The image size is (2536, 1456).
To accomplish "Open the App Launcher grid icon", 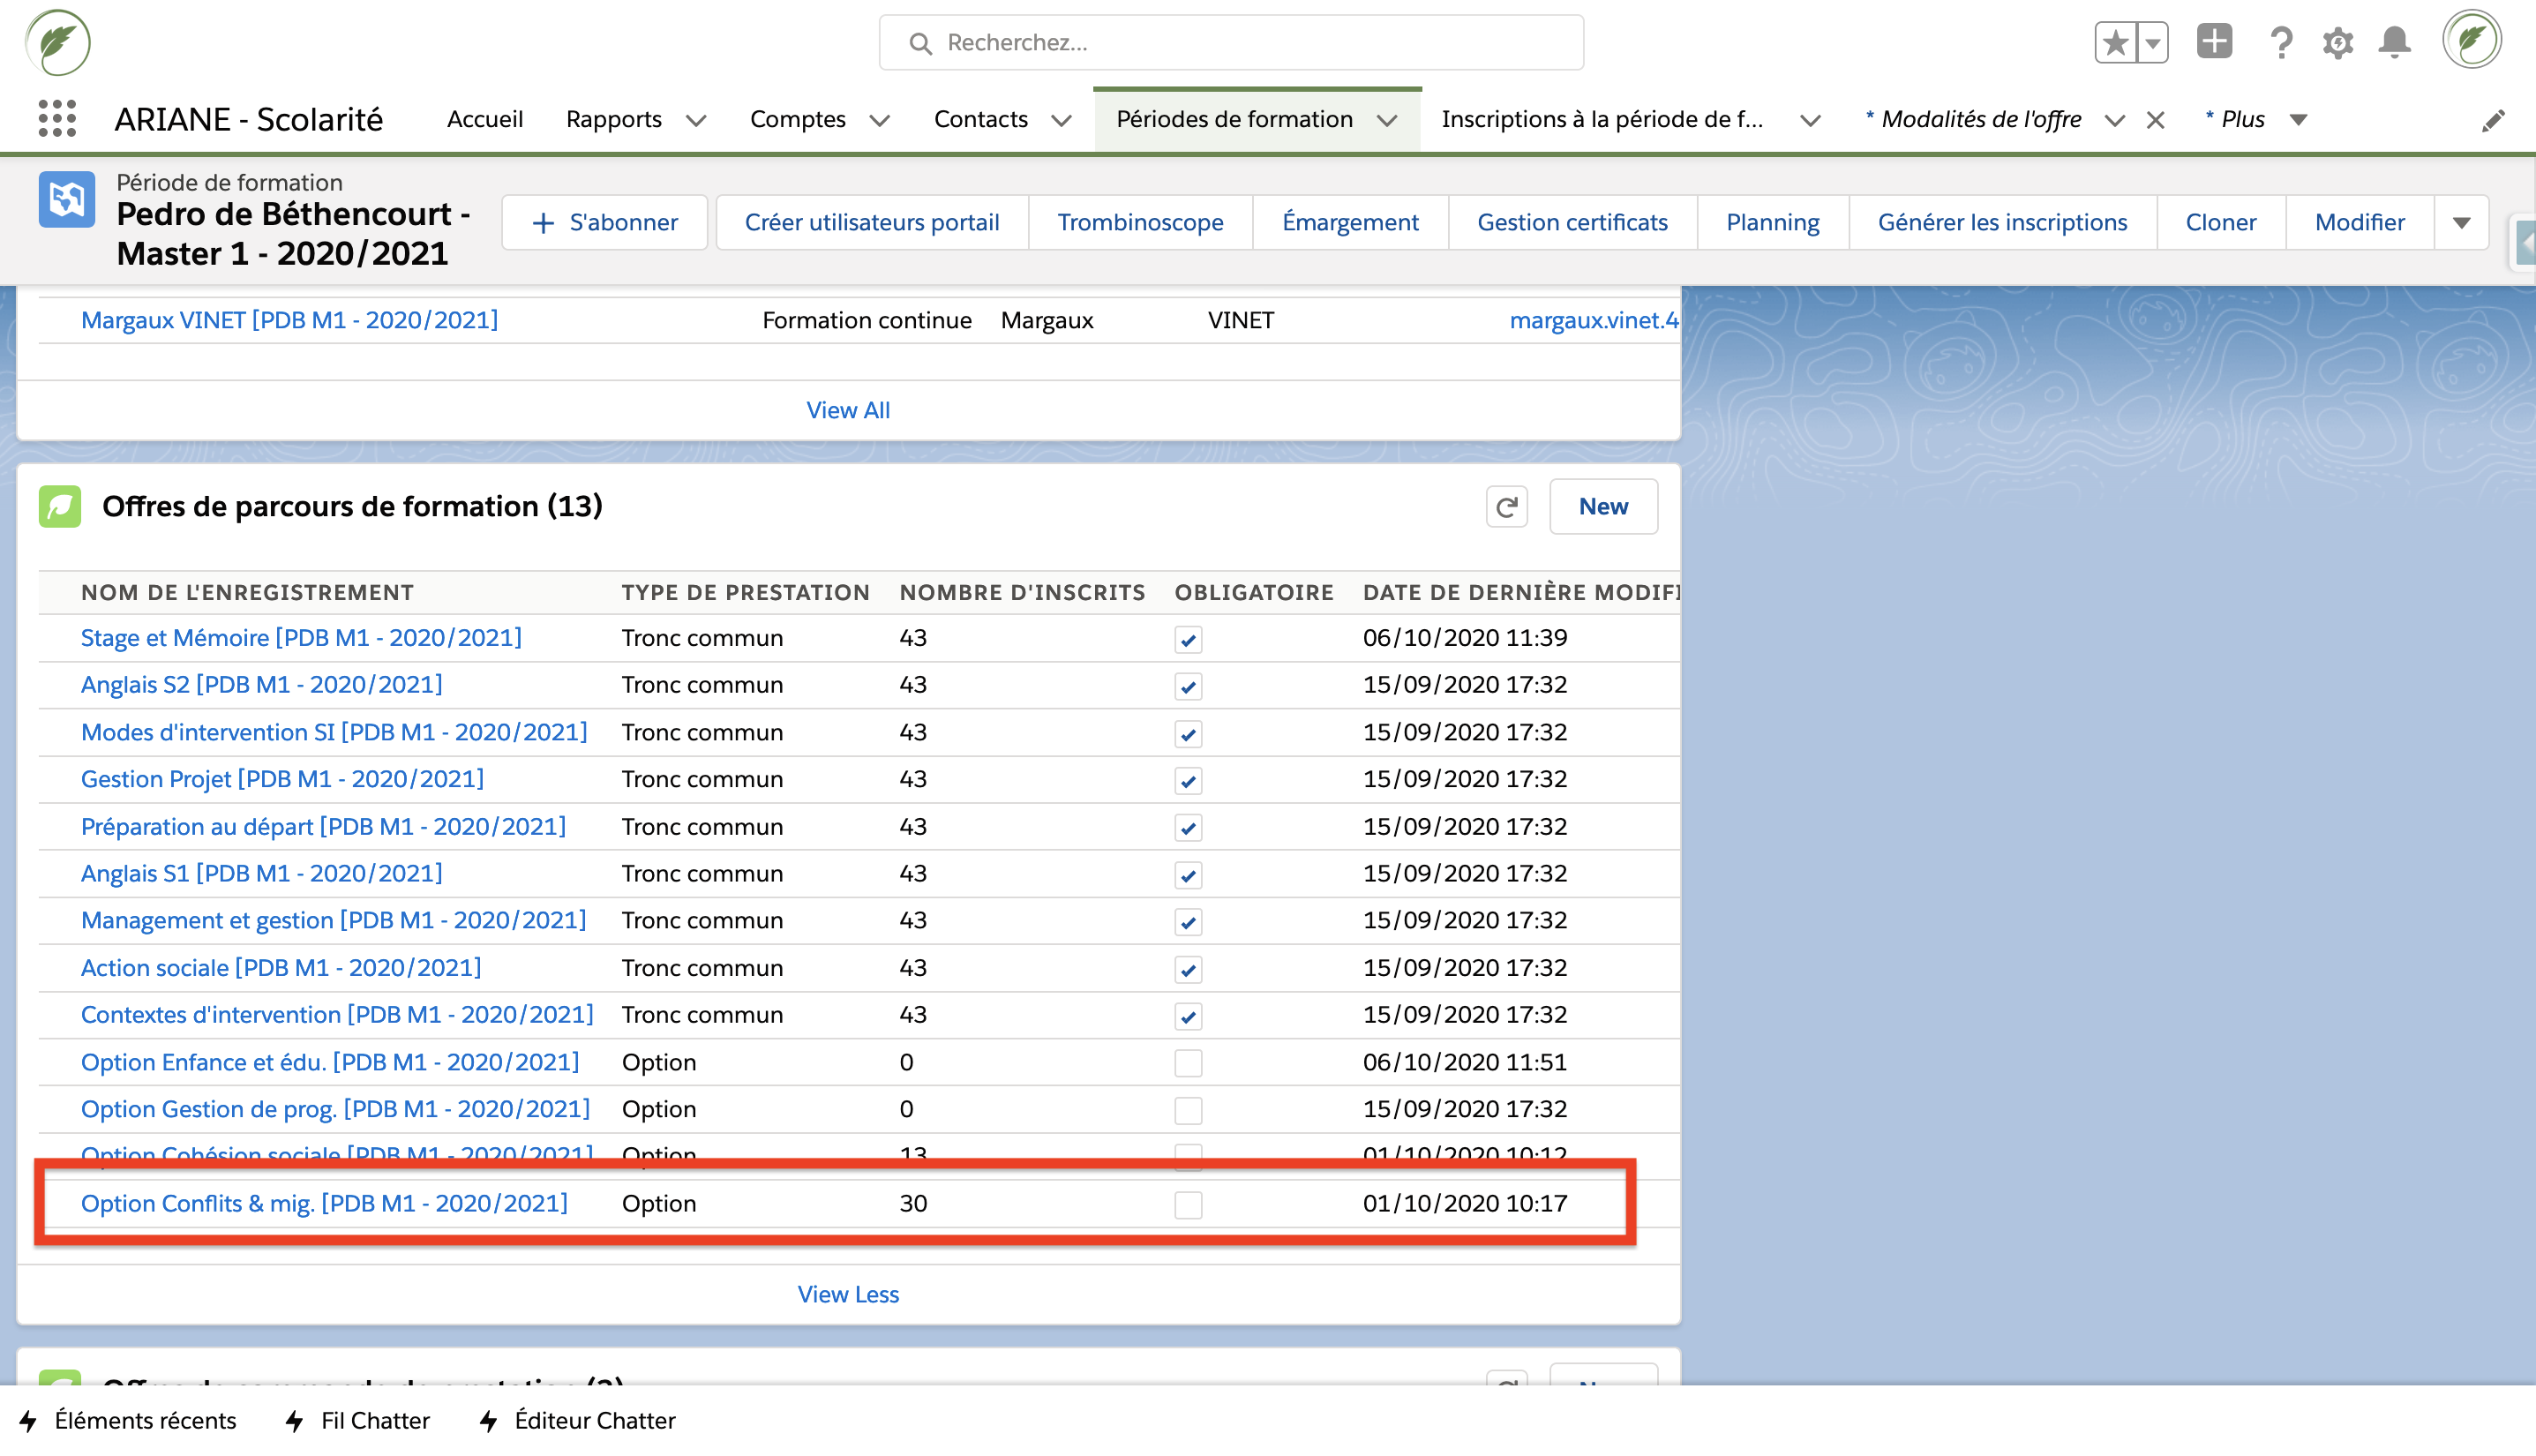I will pos(57,119).
